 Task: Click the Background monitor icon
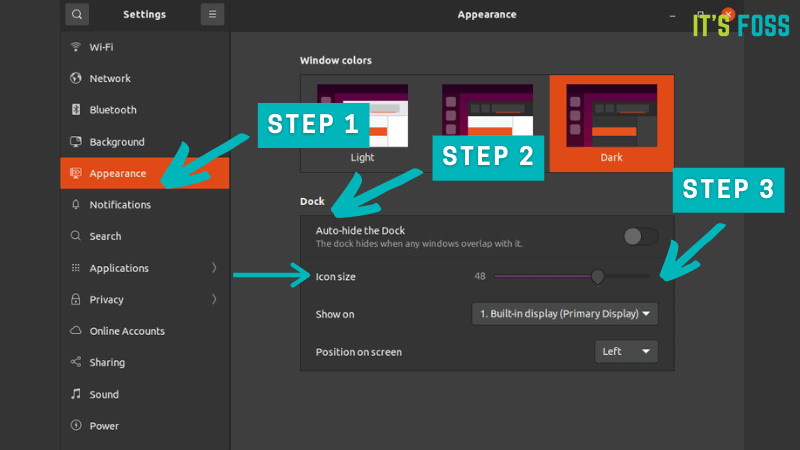click(76, 142)
